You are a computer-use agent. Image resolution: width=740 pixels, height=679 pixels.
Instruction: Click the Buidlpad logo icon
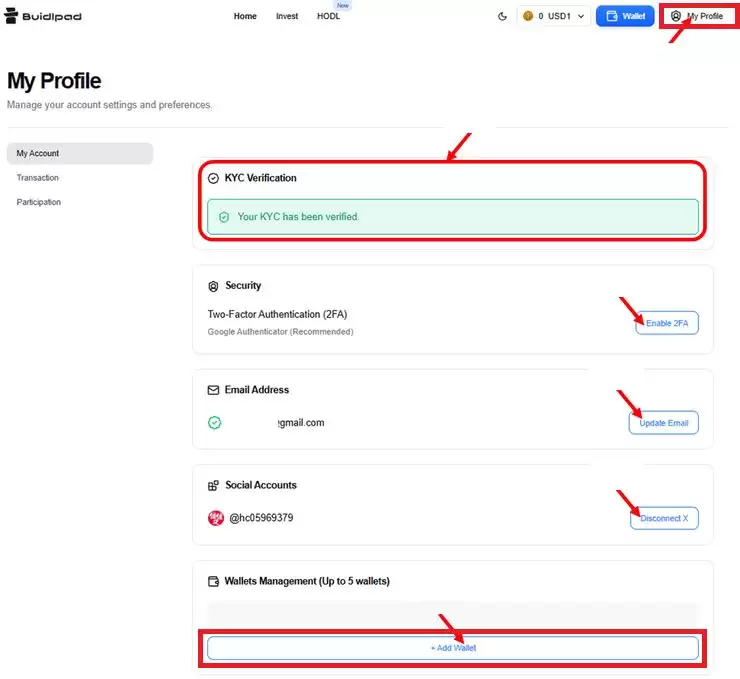pyautogui.click(x=14, y=16)
